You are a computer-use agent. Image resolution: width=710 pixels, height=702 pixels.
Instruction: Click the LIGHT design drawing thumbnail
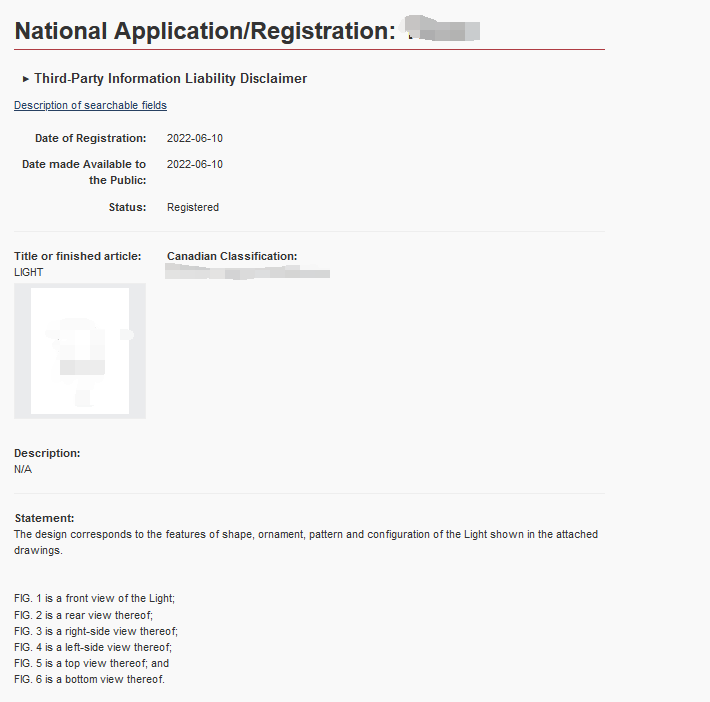pyautogui.click(x=80, y=351)
